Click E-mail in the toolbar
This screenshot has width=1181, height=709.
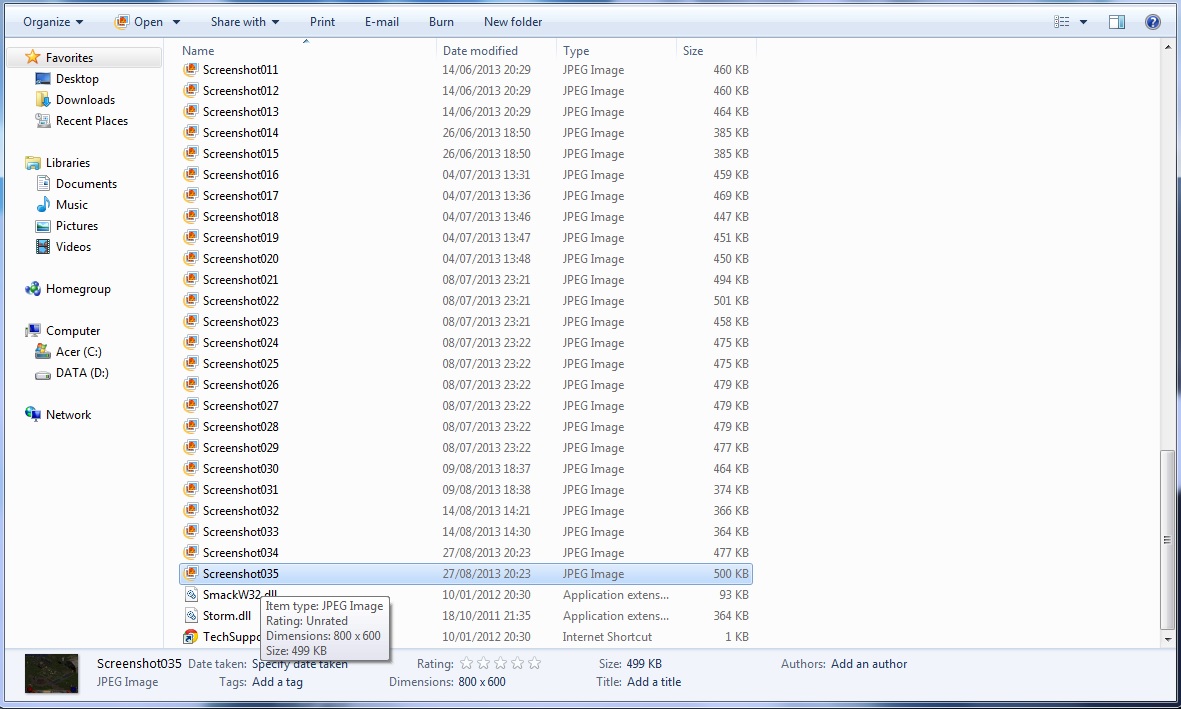(382, 22)
